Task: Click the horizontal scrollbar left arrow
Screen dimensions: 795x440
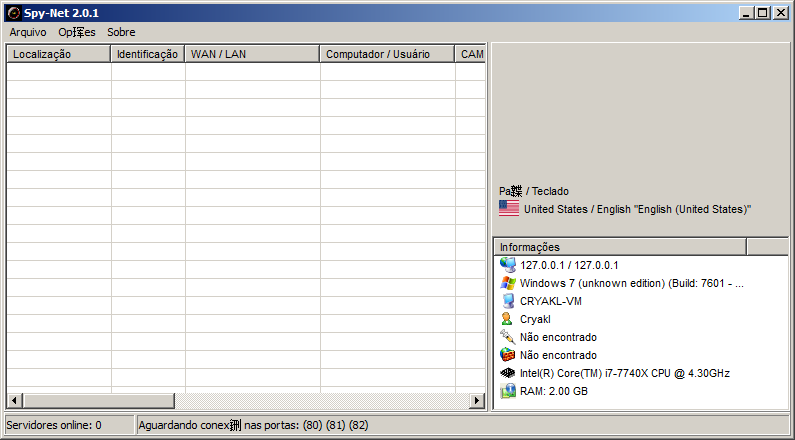Action: click(x=15, y=401)
